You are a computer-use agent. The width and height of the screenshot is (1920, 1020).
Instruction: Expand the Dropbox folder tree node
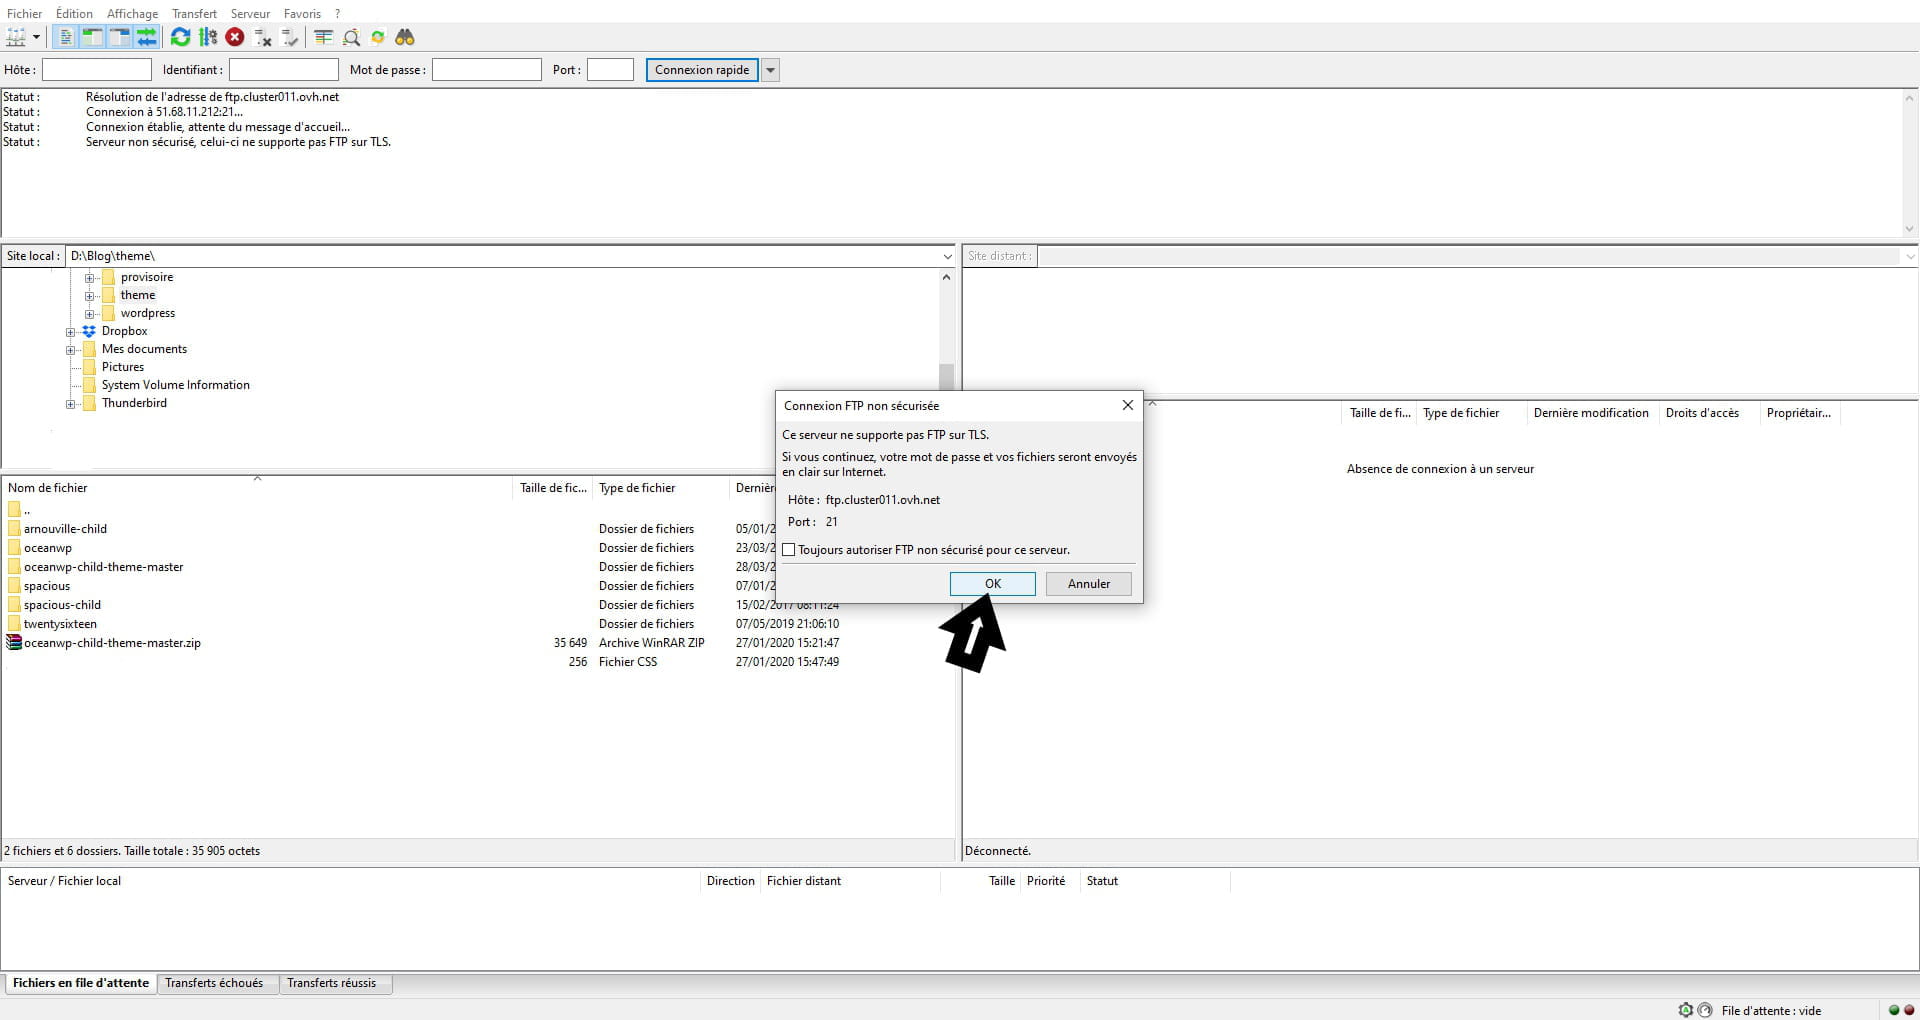coord(71,332)
